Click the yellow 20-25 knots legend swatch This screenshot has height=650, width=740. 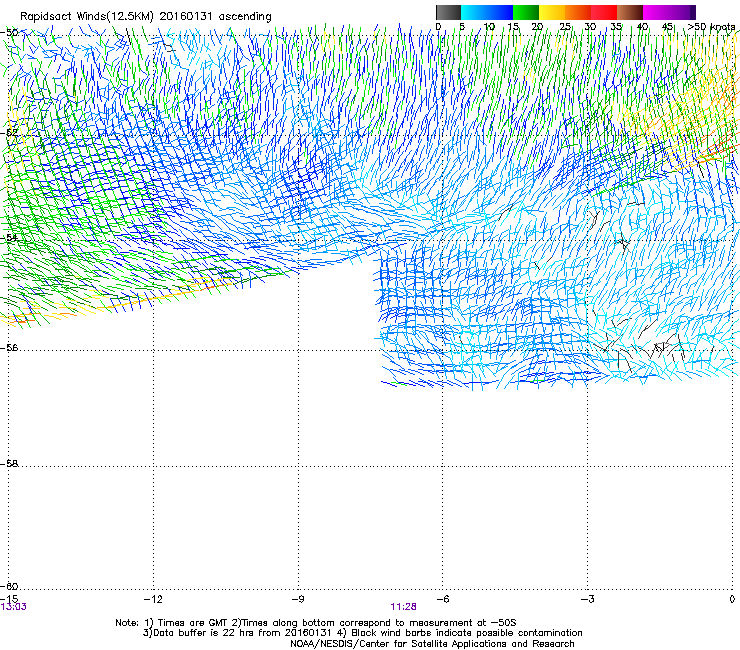[x=552, y=12]
